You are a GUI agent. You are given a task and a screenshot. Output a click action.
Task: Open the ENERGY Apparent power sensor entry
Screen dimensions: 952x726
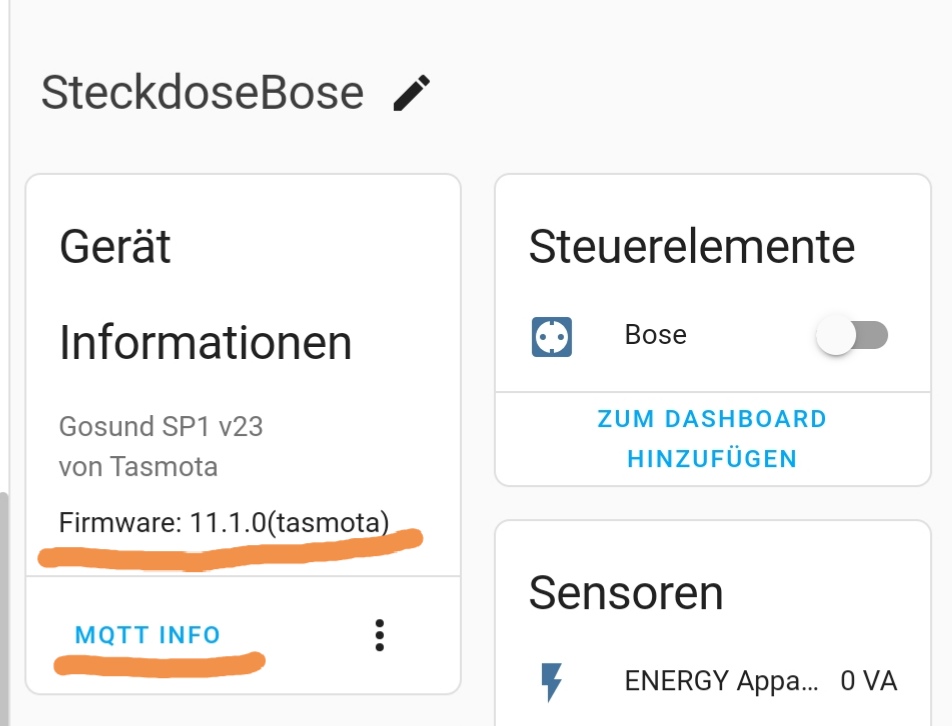(720, 682)
